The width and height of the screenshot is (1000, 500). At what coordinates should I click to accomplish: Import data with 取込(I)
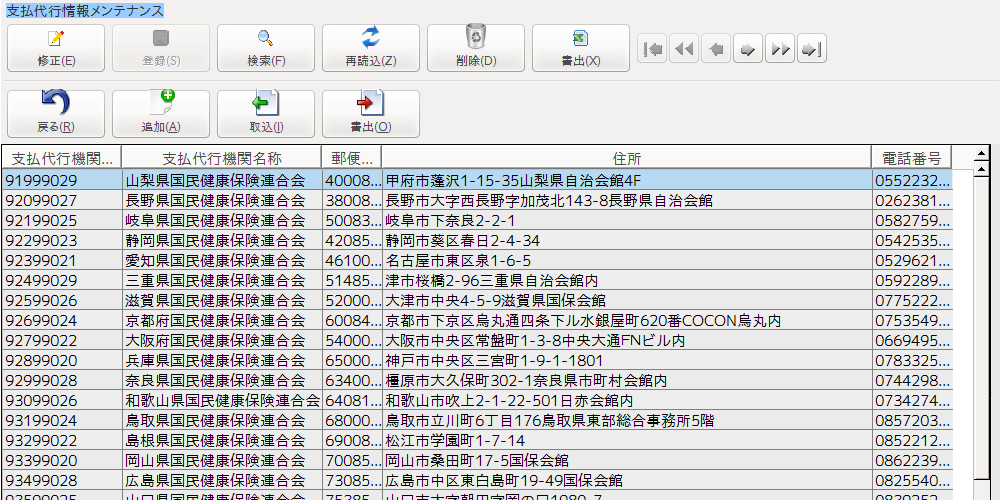[266, 114]
